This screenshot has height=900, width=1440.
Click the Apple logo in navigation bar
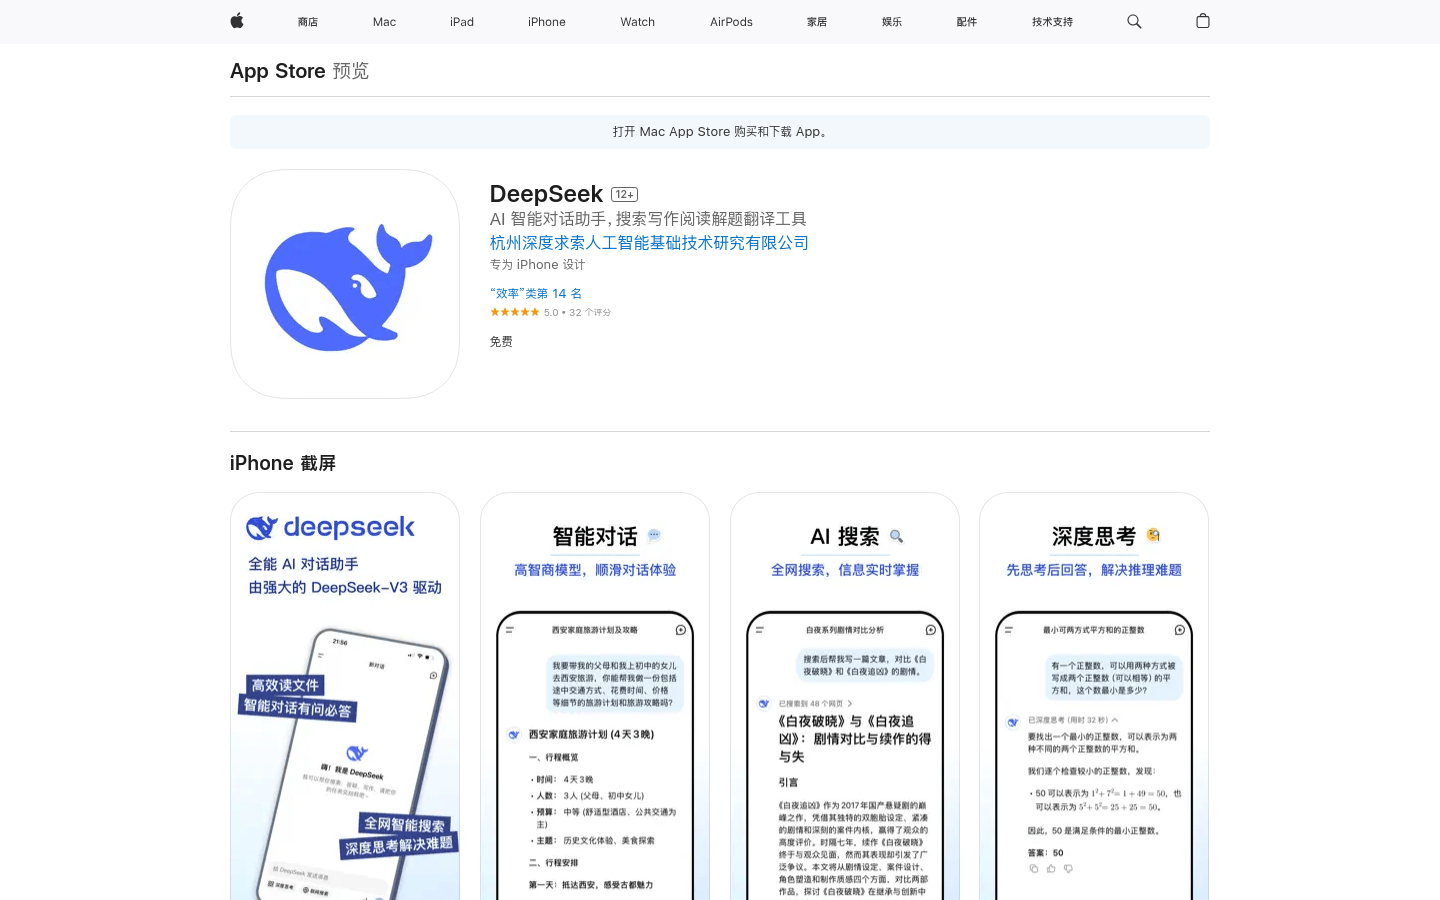click(x=237, y=21)
